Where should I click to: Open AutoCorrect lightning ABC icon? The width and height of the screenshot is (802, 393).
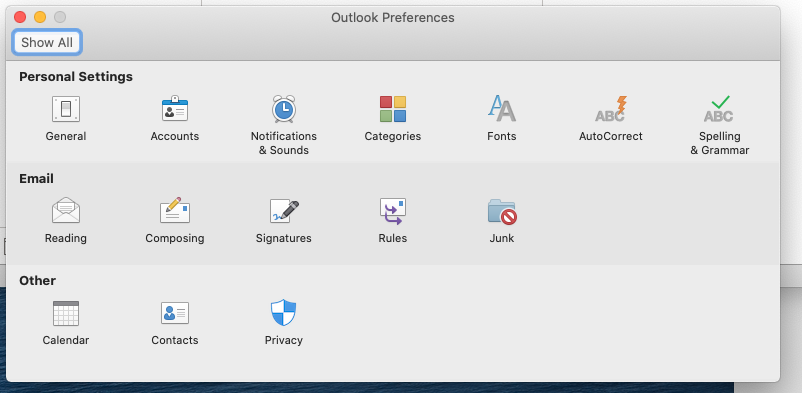pos(610,108)
